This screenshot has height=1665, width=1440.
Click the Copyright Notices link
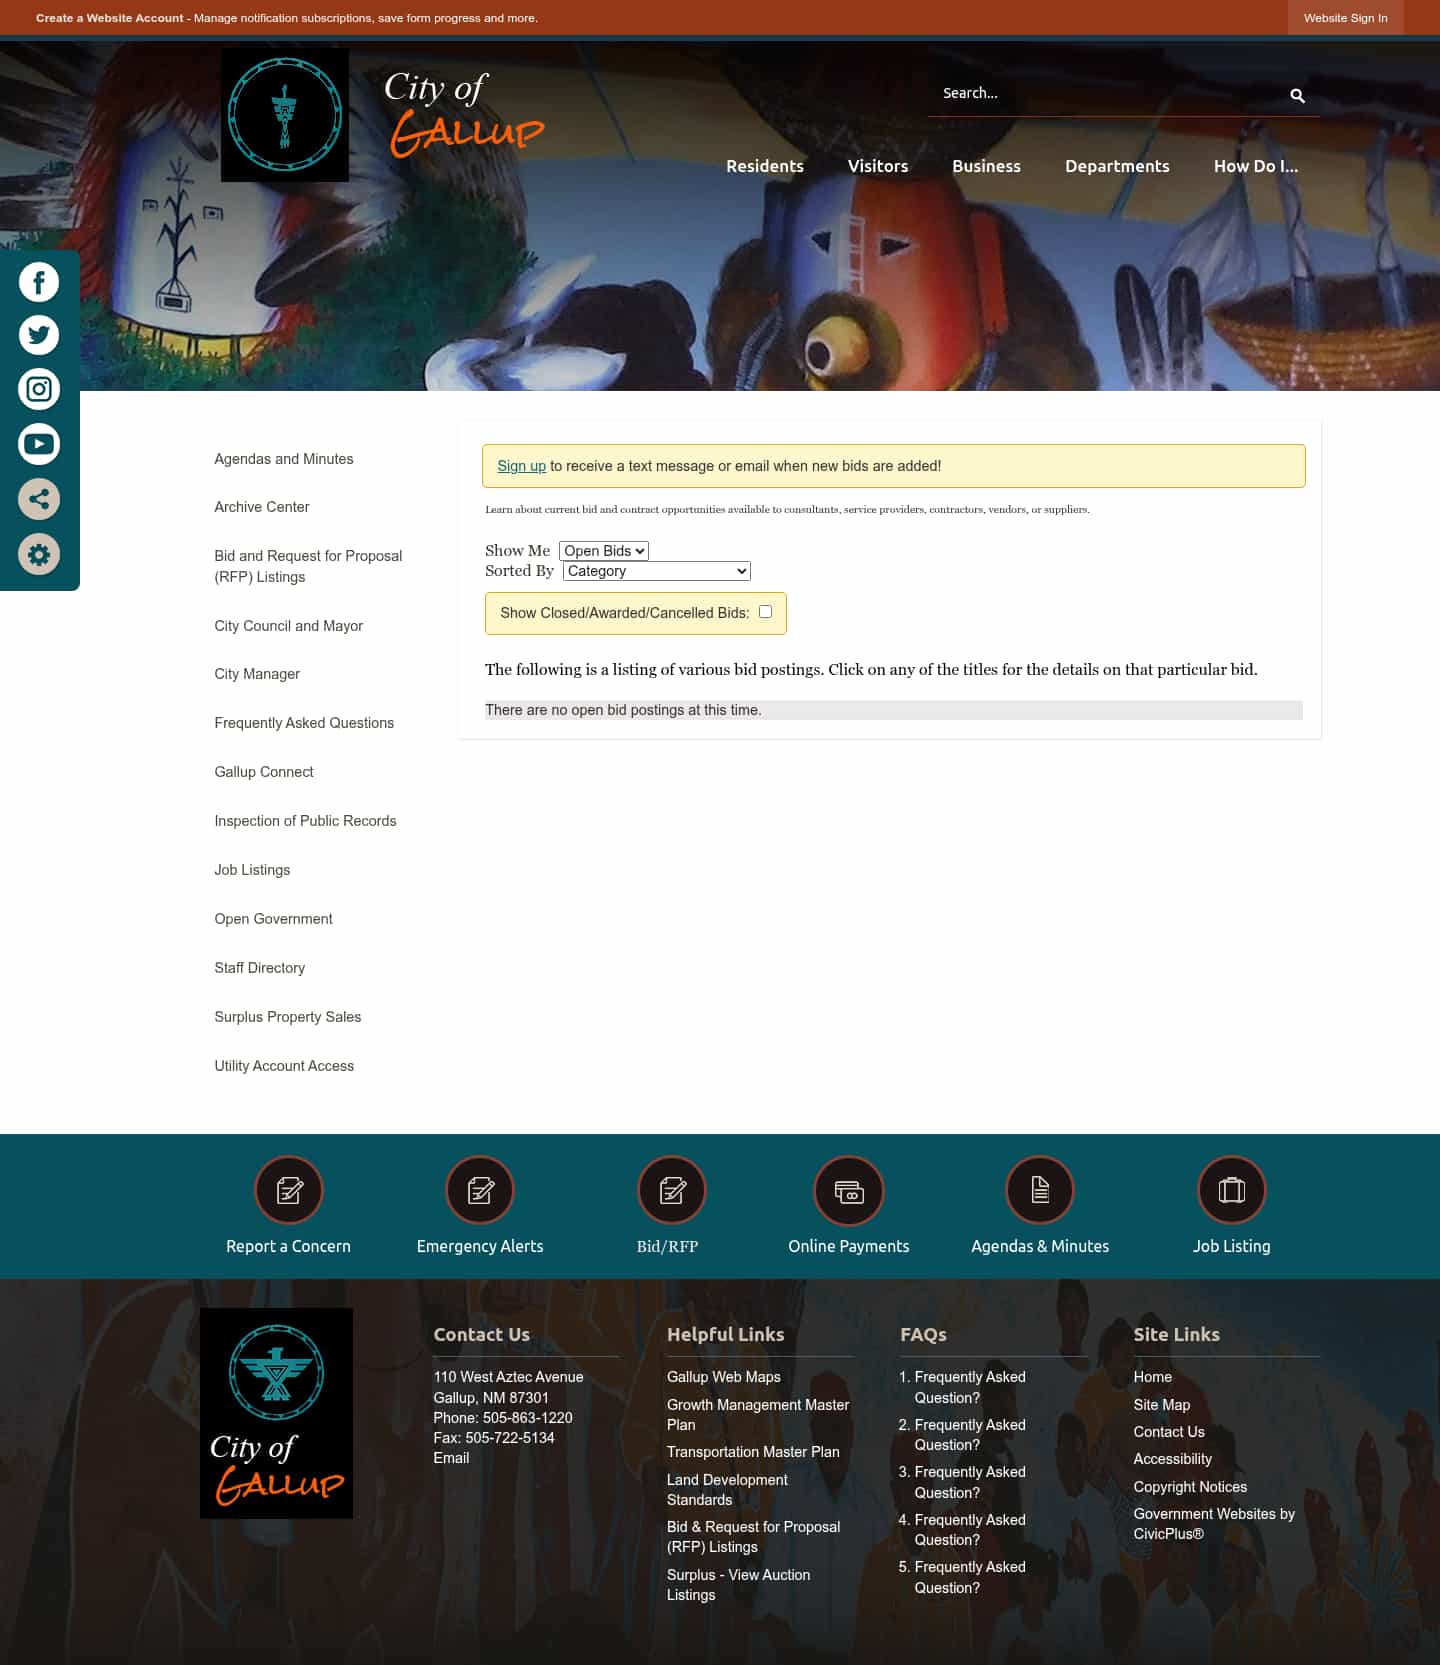point(1190,1487)
